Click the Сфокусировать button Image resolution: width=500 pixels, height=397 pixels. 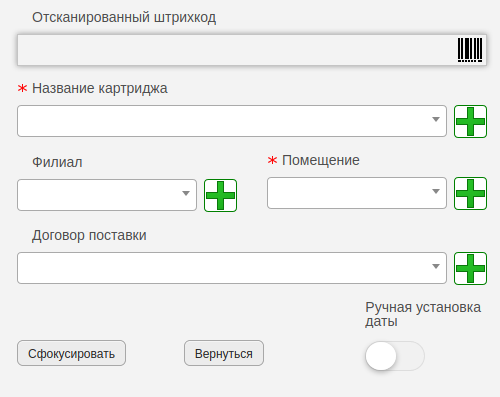pos(71,353)
